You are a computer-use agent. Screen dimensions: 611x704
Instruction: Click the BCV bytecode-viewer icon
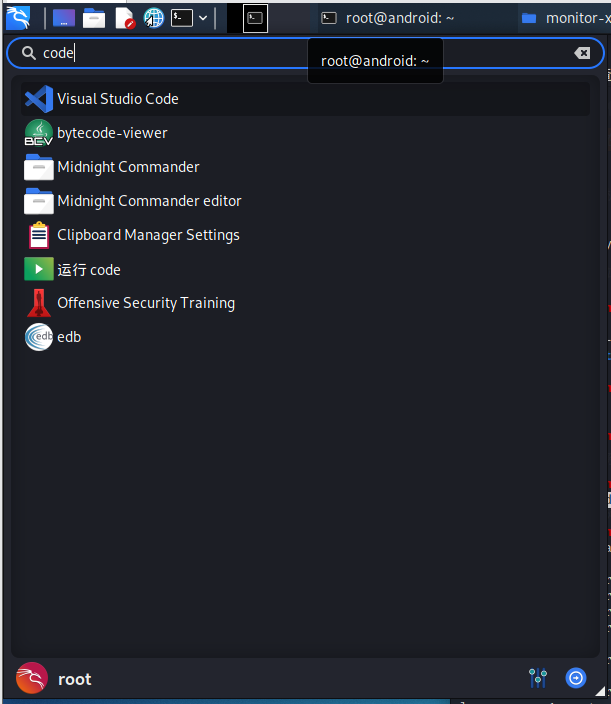tap(39, 133)
